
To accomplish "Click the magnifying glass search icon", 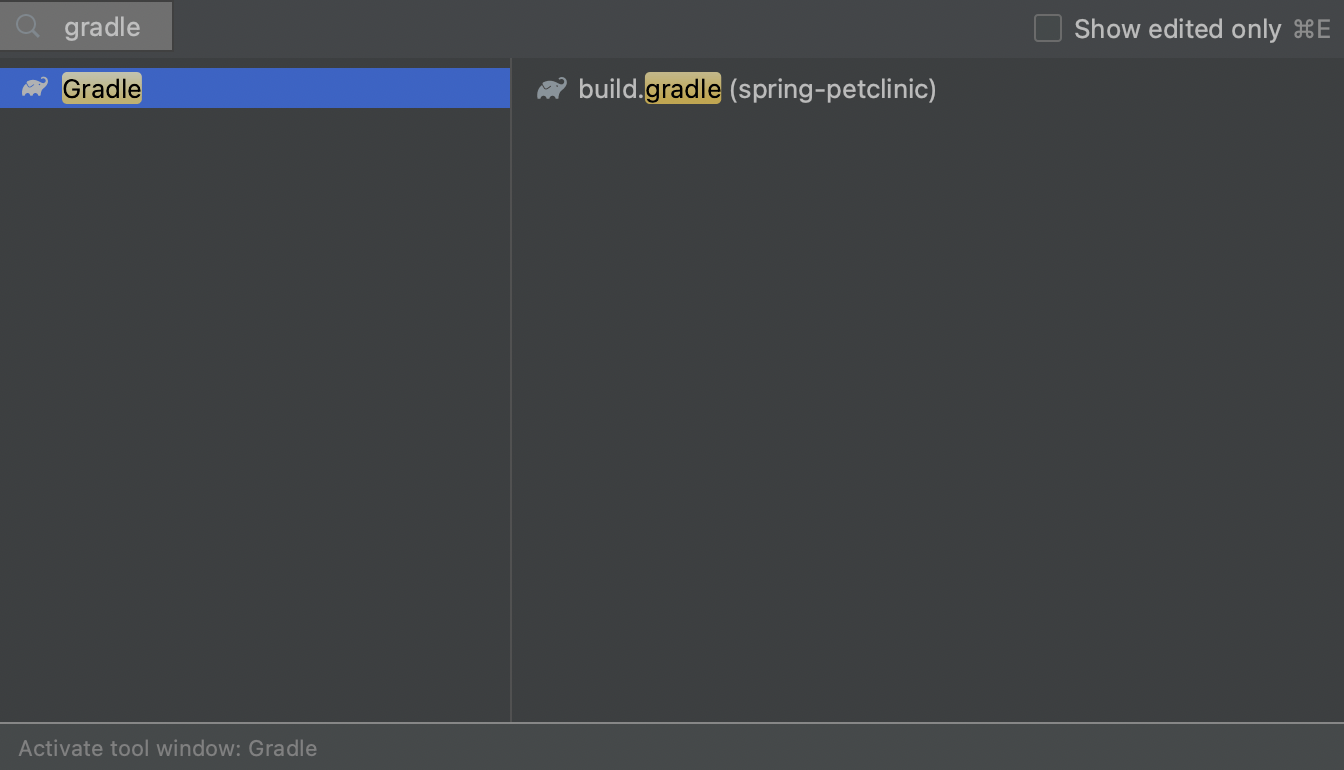I will click(27, 28).
